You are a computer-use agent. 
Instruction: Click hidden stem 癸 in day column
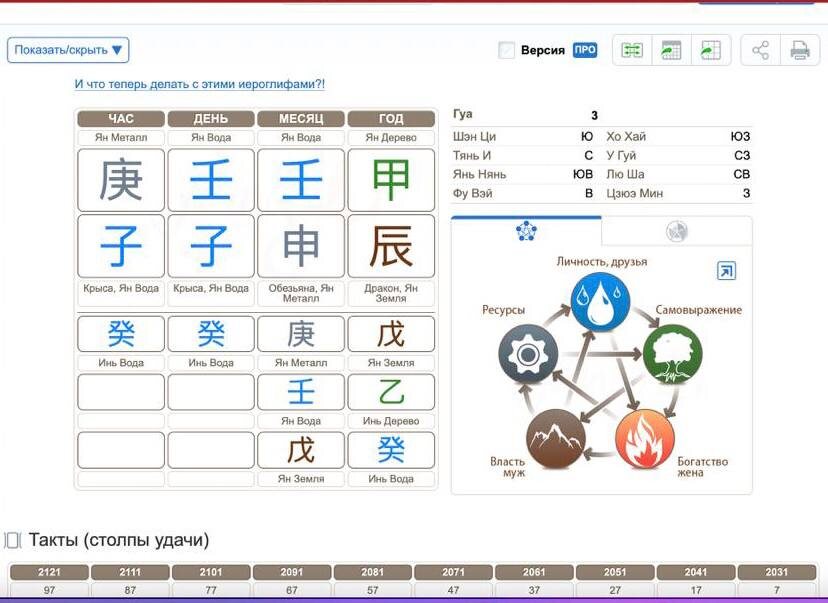[x=211, y=334]
